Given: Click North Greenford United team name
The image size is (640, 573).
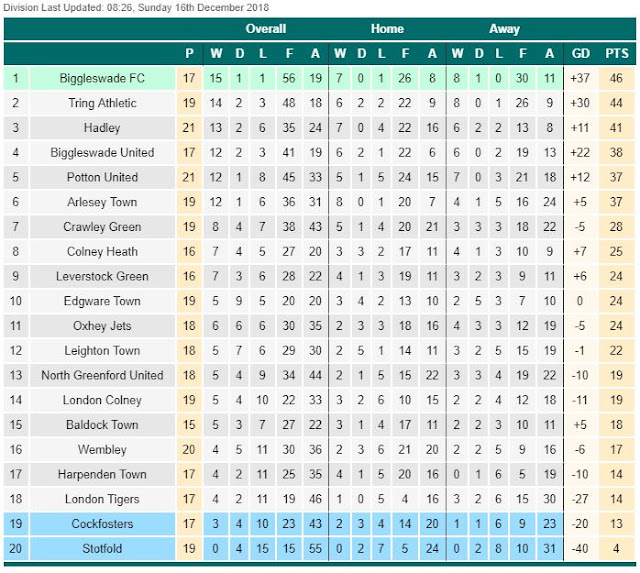Looking at the screenshot, I should (102, 375).
